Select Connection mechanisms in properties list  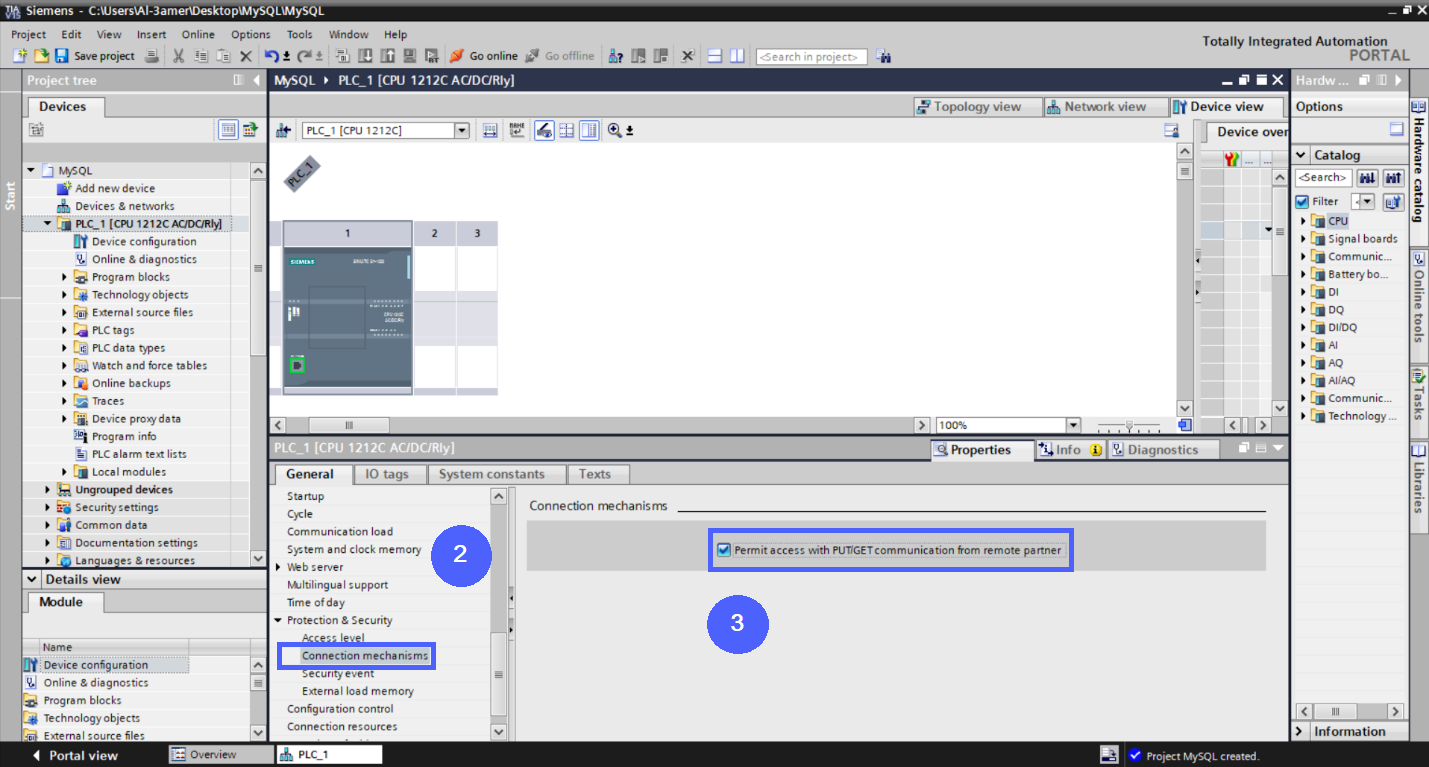pyautogui.click(x=365, y=656)
